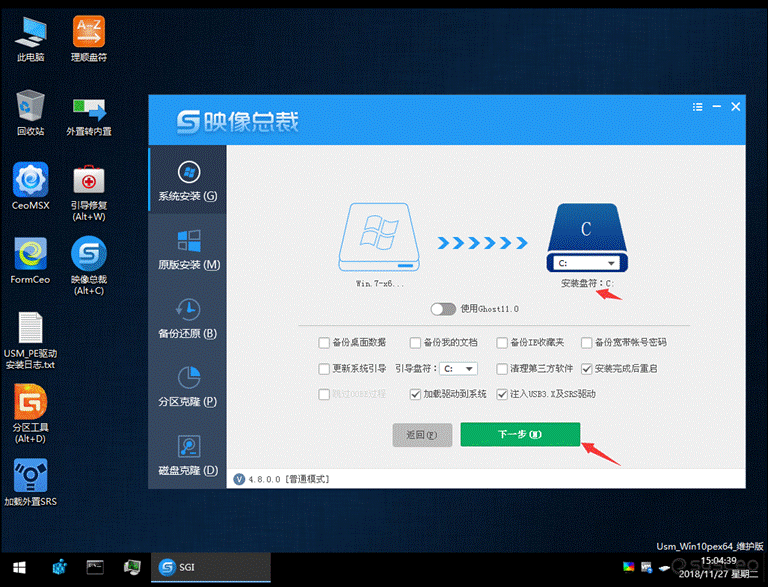Check 备份桌面数据 checkbox
The width and height of the screenshot is (768, 587).
[324, 342]
